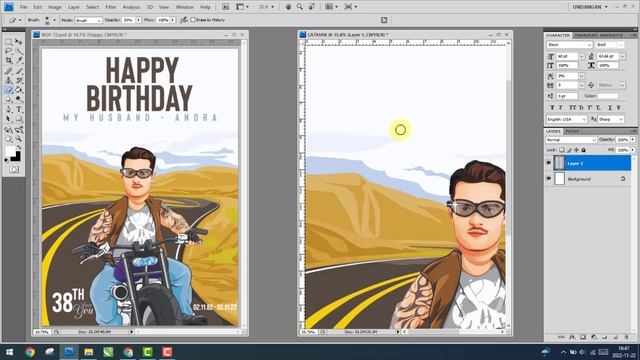Enable airbrush mode in options bar

click(184, 20)
